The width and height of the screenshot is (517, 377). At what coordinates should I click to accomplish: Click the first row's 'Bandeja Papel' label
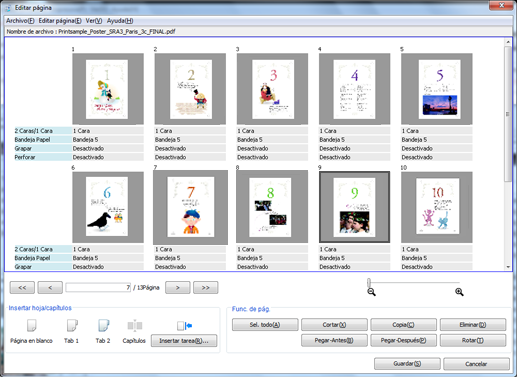pyautogui.click(x=43, y=139)
